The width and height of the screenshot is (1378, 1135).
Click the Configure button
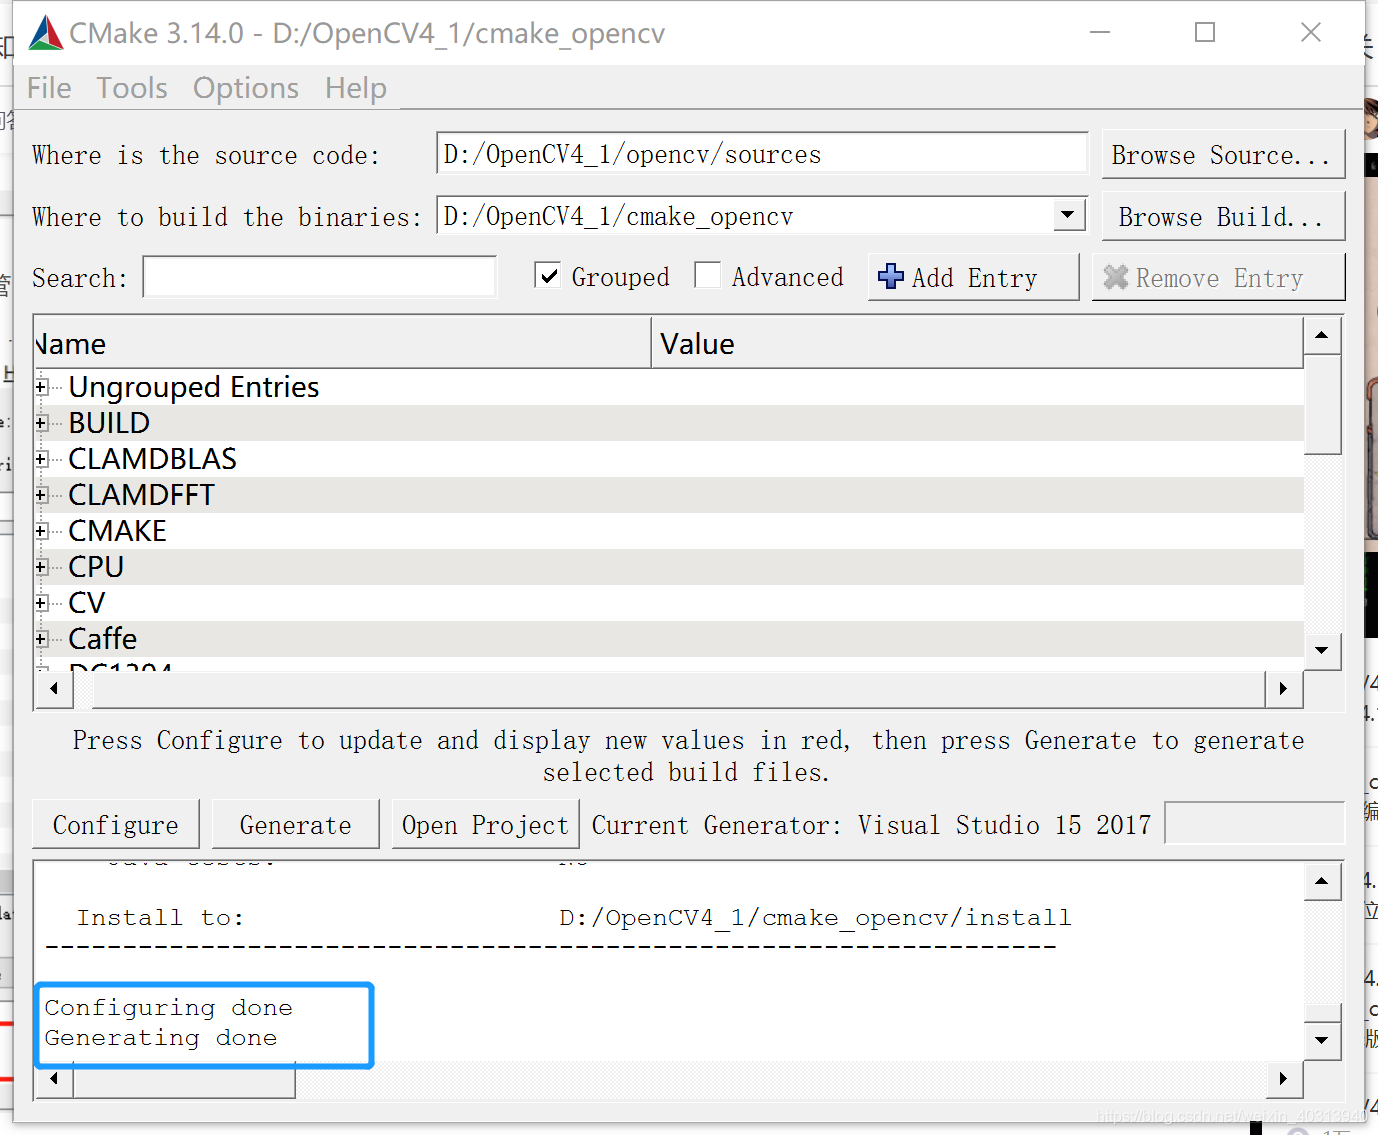coord(116,824)
